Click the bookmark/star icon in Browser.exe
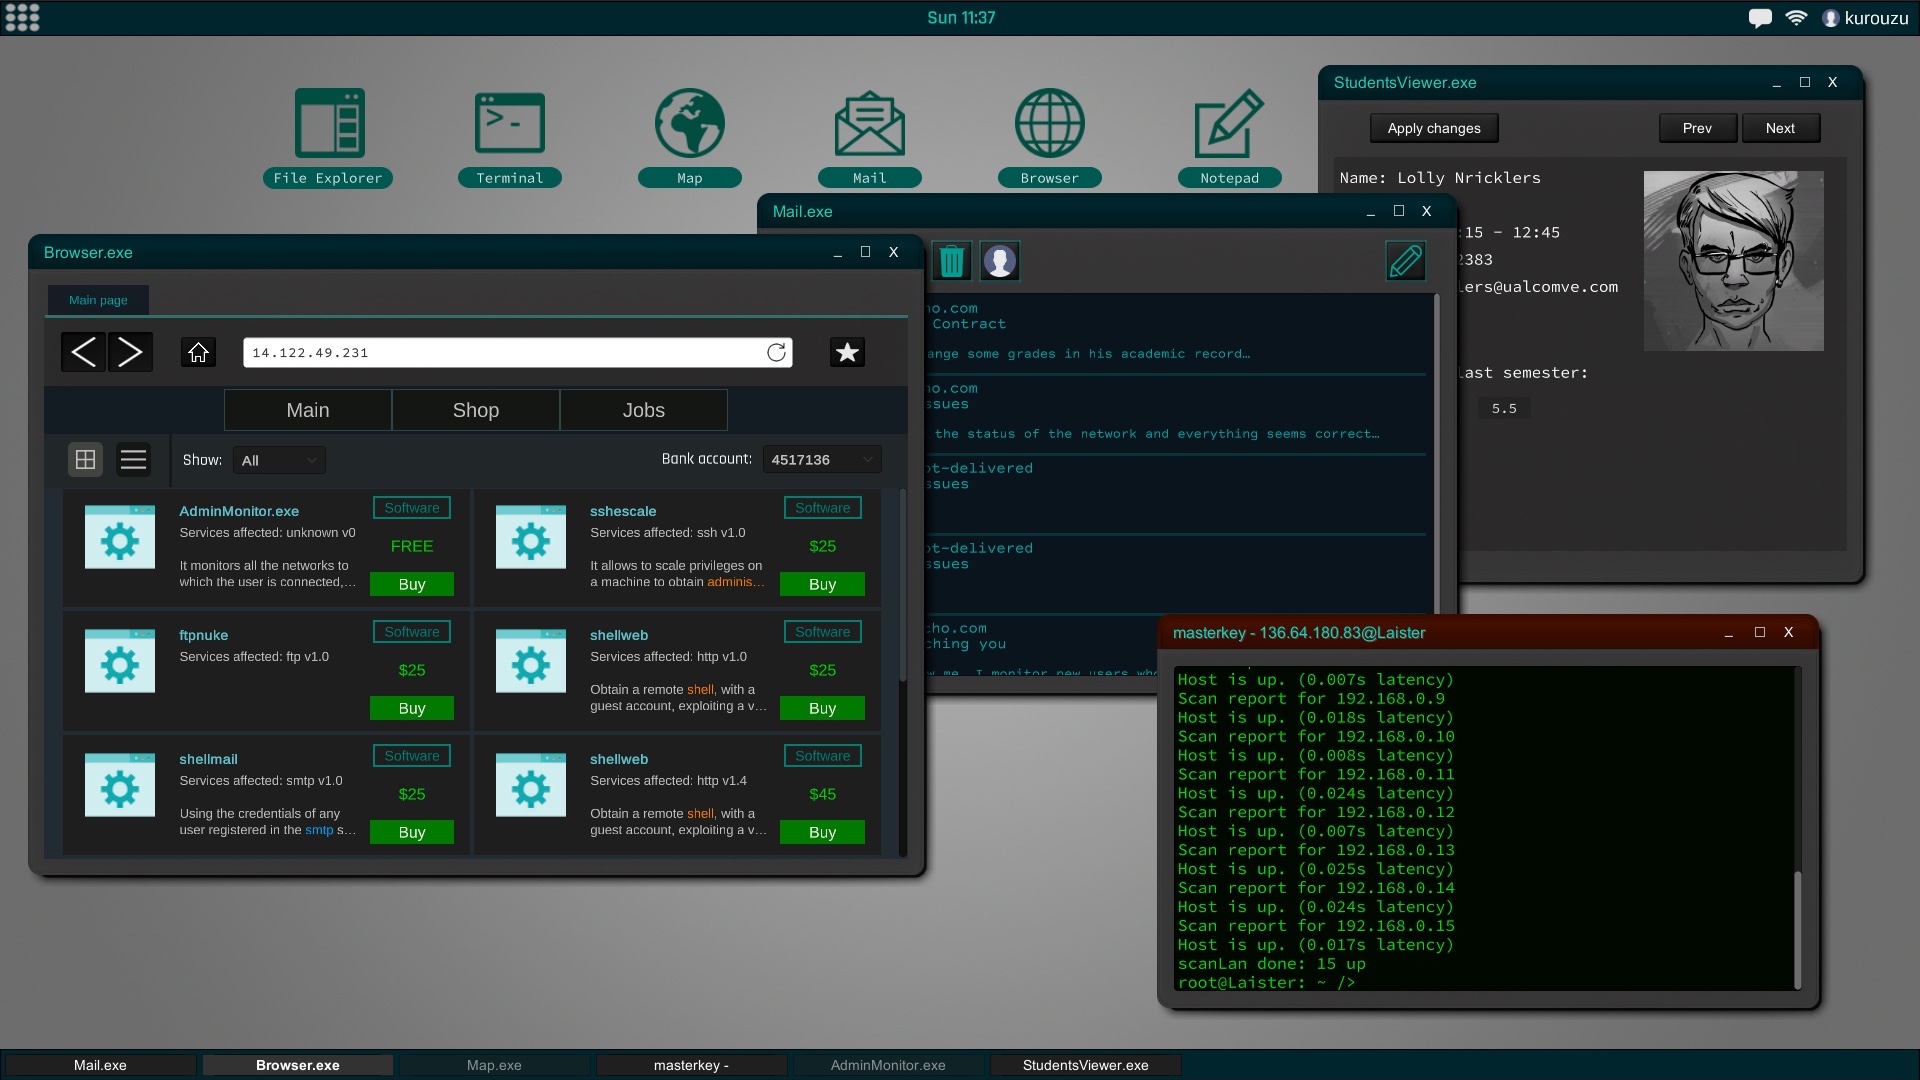Screen dimensions: 1920x1080 [x=849, y=352]
